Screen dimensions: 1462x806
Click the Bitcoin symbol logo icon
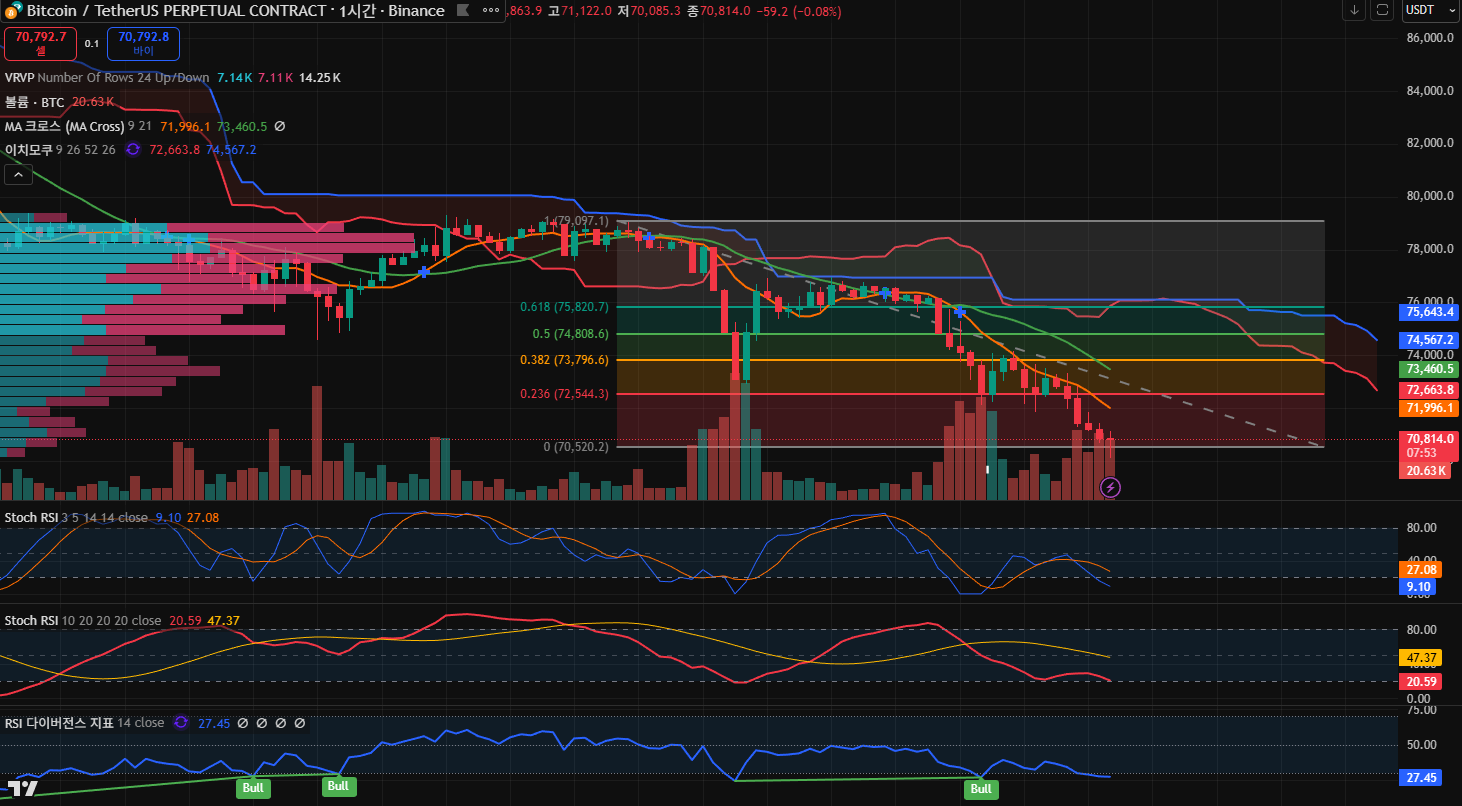[x=13, y=11]
